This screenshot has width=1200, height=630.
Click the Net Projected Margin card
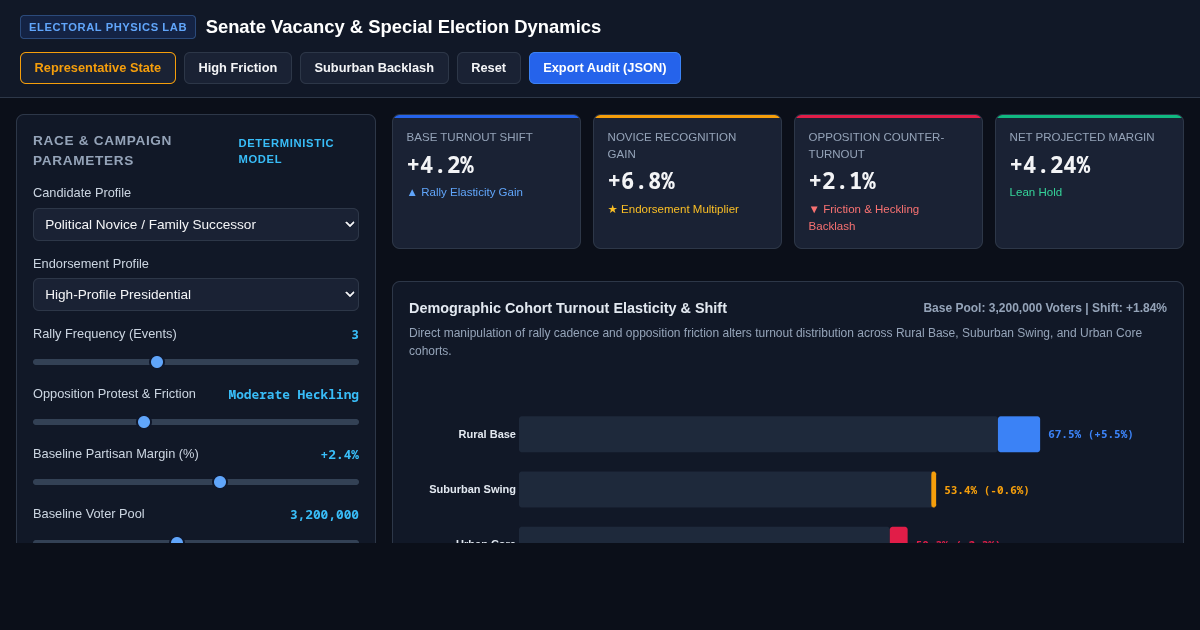pos(1089,182)
